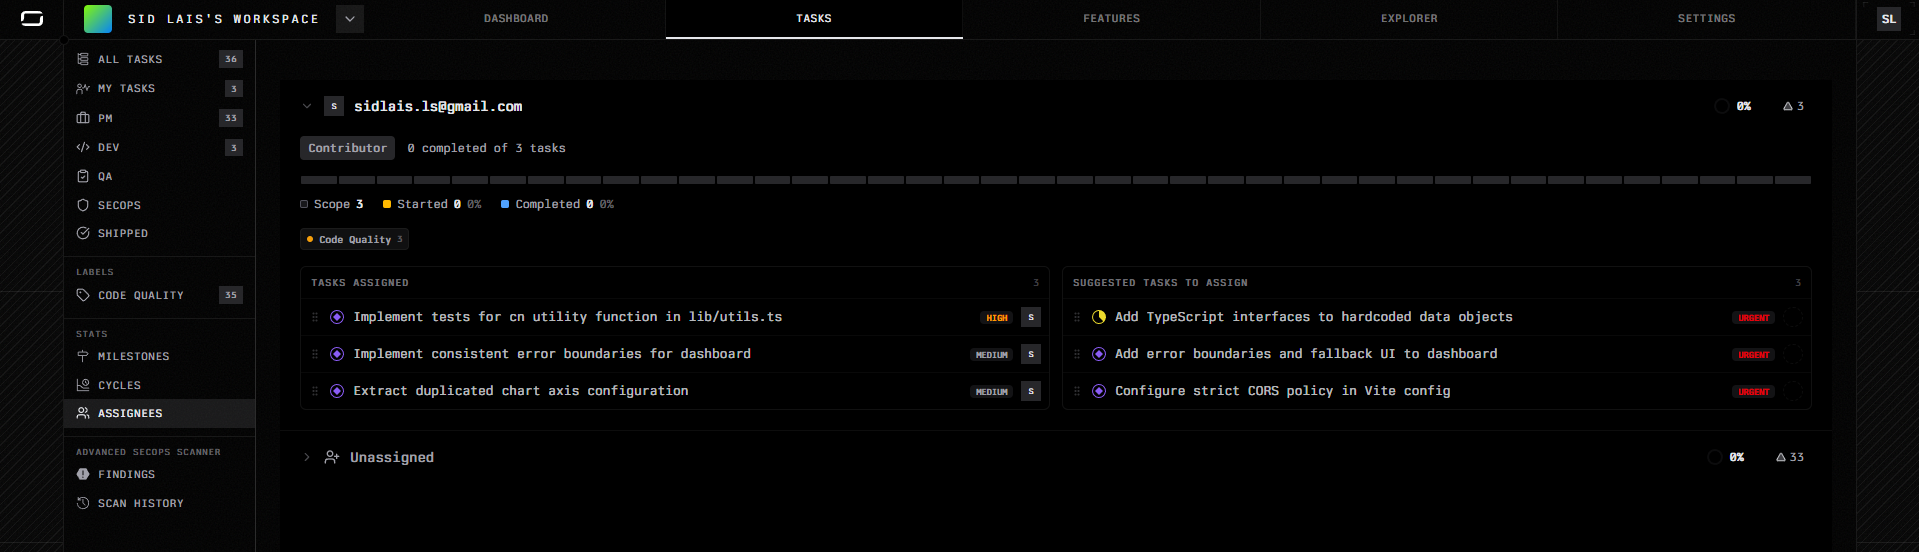Viewport: 1919px width, 552px height.
Task: Open task 'Implement consistent error boundaries for dashboard'
Action: [x=551, y=354]
